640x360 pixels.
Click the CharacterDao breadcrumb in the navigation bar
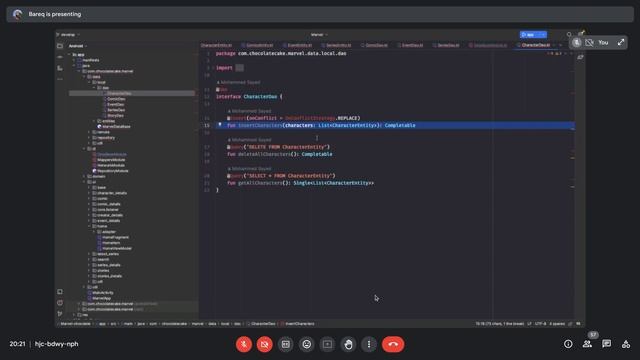pyautogui.click(x=261, y=324)
